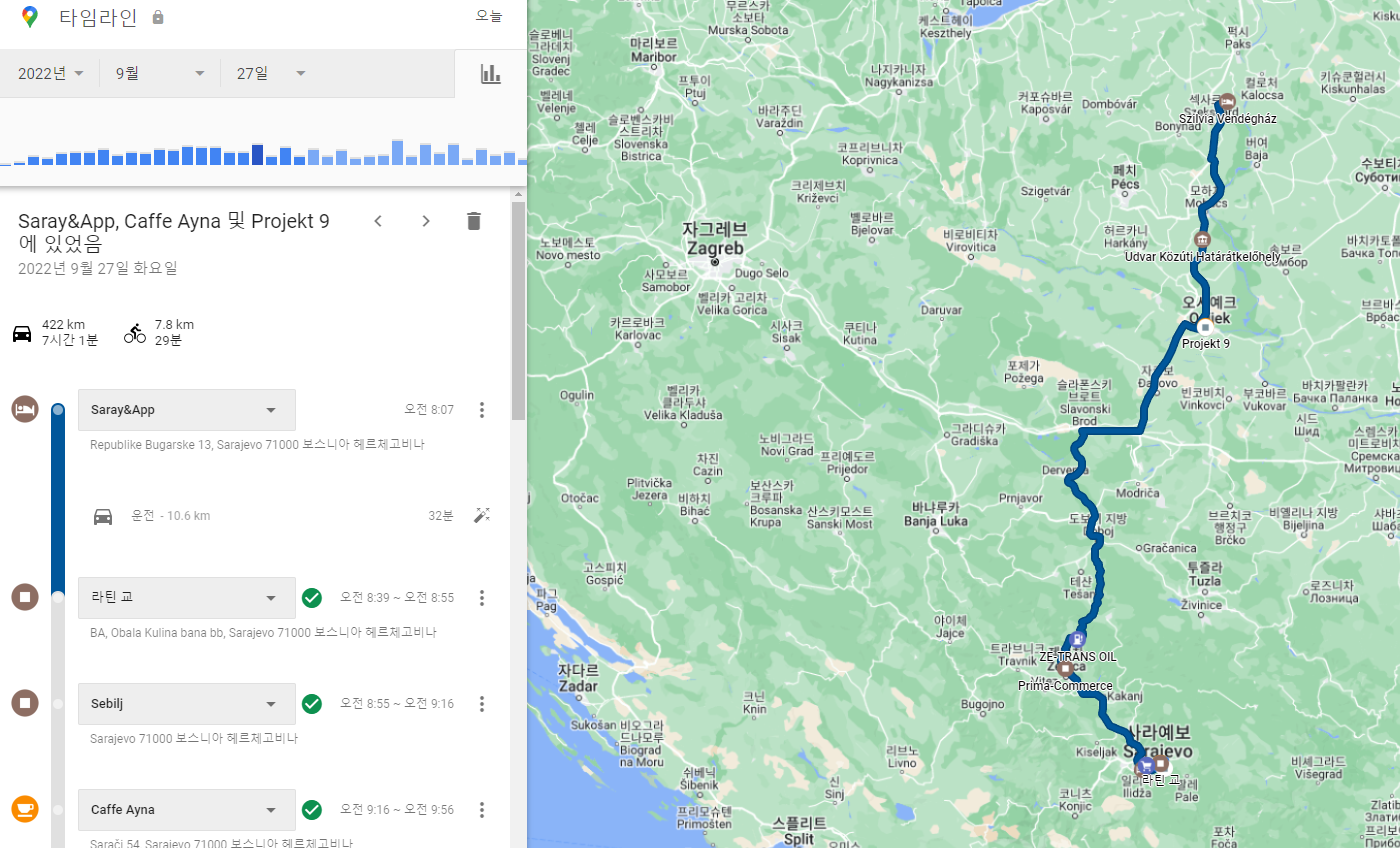
Task: Toggle confirmed checkmark for Sebilj visit
Action: 312,704
